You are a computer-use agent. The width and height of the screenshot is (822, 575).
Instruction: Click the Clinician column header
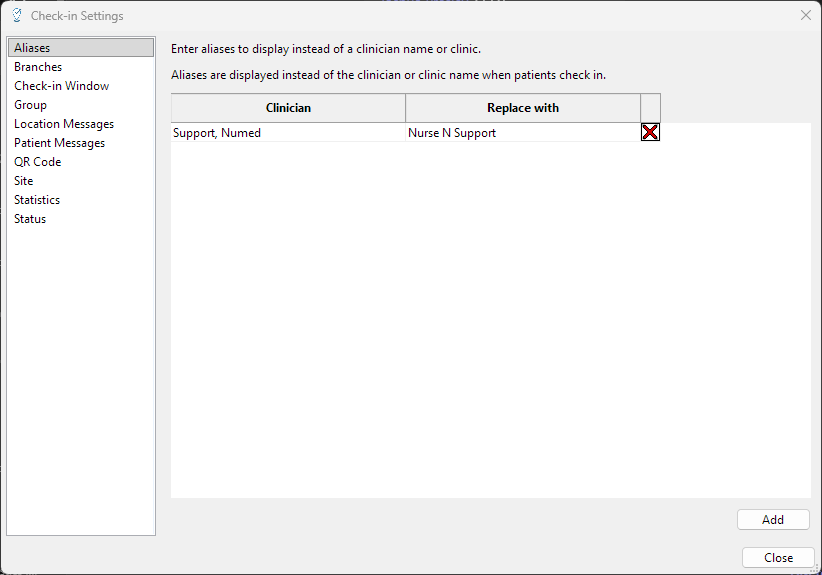click(288, 108)
